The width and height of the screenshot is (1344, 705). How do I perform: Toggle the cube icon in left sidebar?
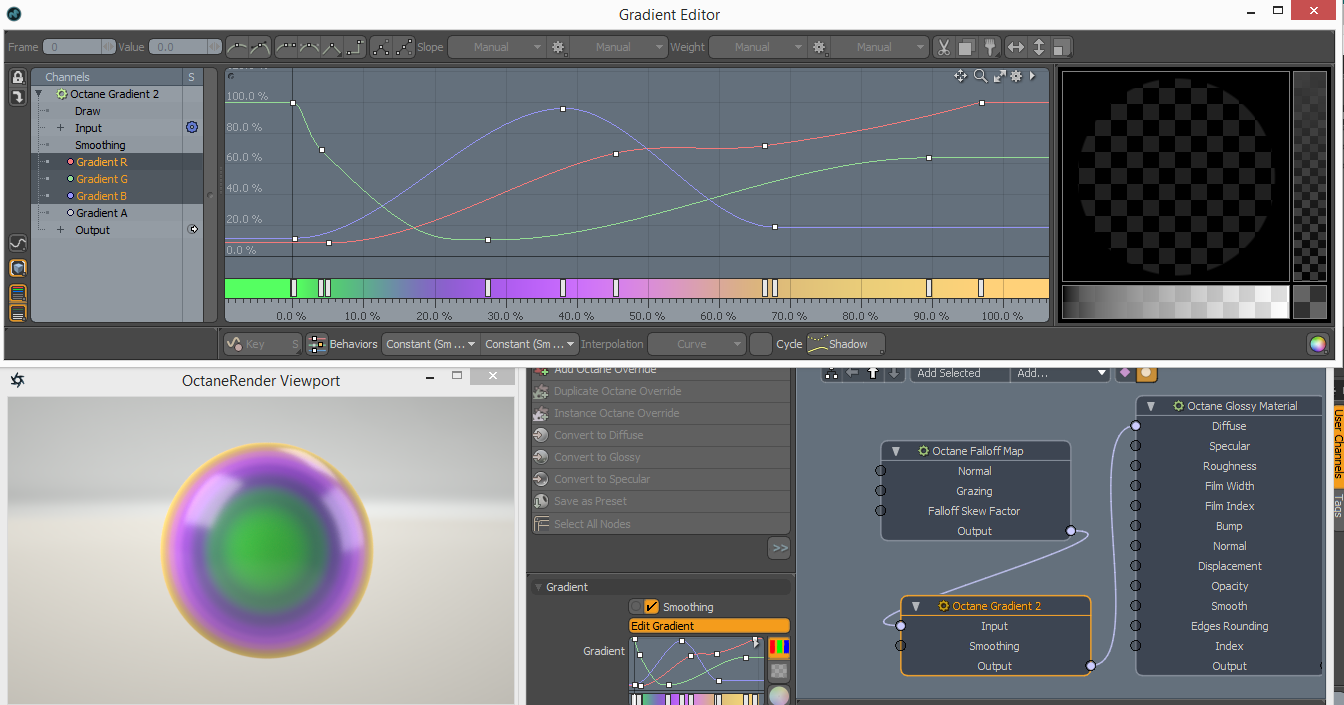click(x=18, y=268)
